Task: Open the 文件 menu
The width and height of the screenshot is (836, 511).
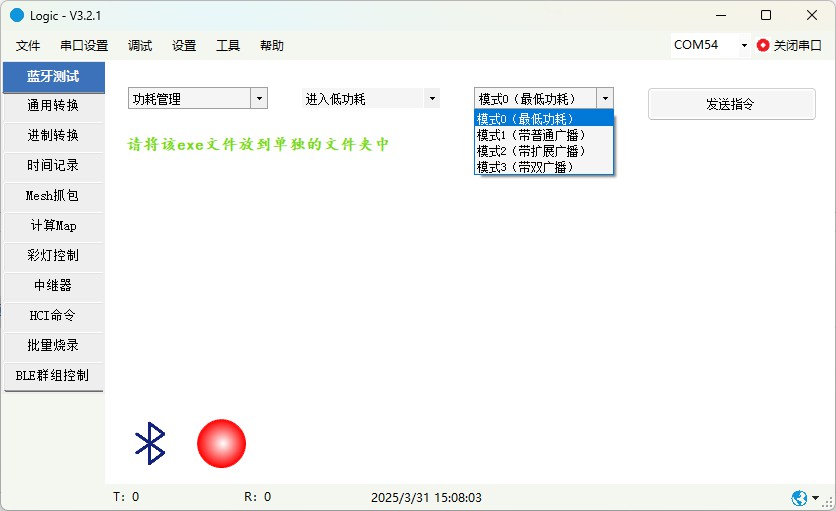Action: pos(28,46)
